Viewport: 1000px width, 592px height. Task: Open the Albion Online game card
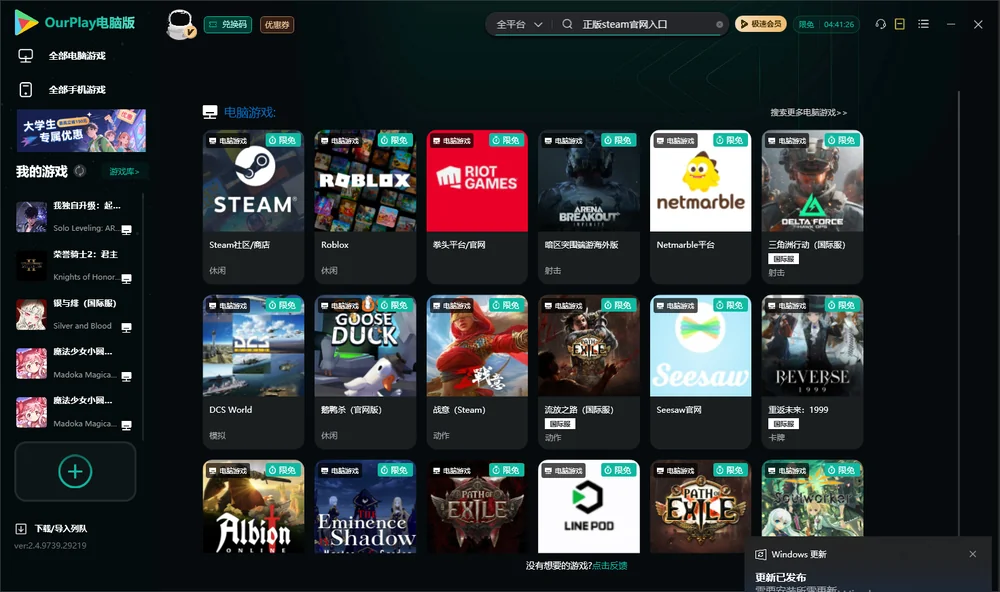[253, 507]
